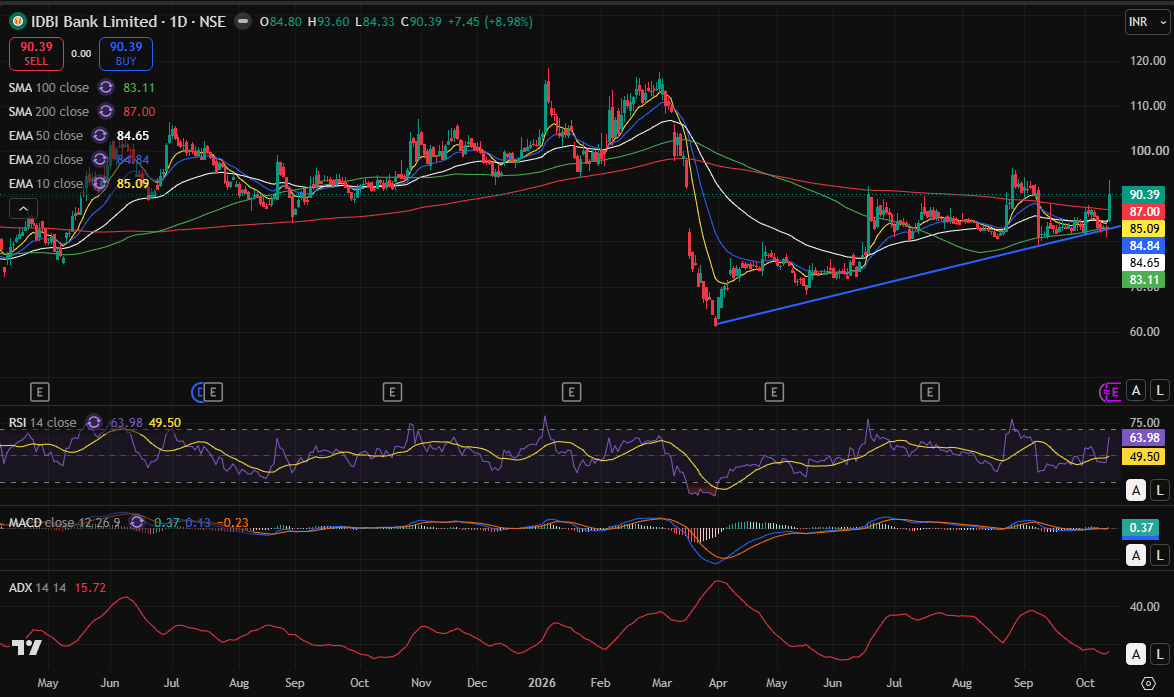Open the earnings E marker above Aug 2025
Screen dimensions: 1174x697
pyautogui.click(x=213, y=392)
